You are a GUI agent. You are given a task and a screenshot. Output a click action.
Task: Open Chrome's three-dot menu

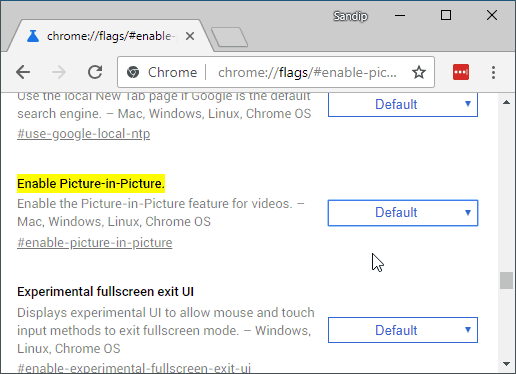click(x=493, y=72)
